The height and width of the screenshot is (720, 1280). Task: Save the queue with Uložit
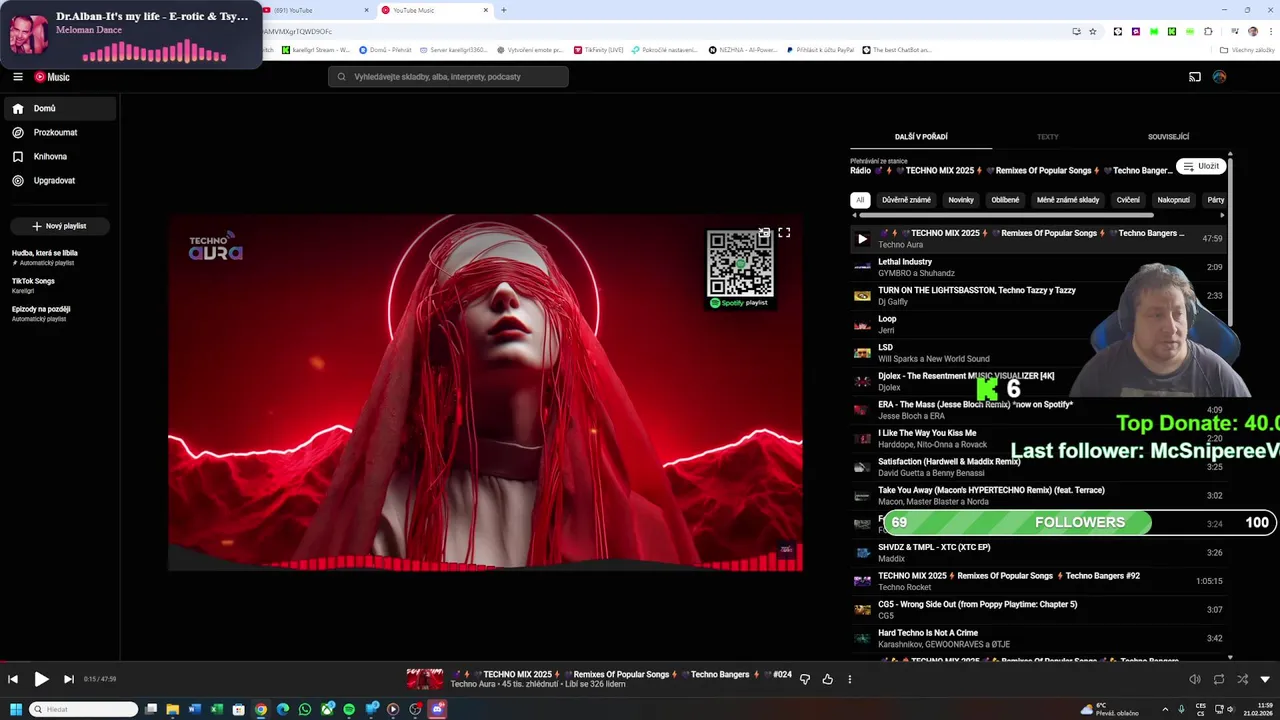(1200, 166)
